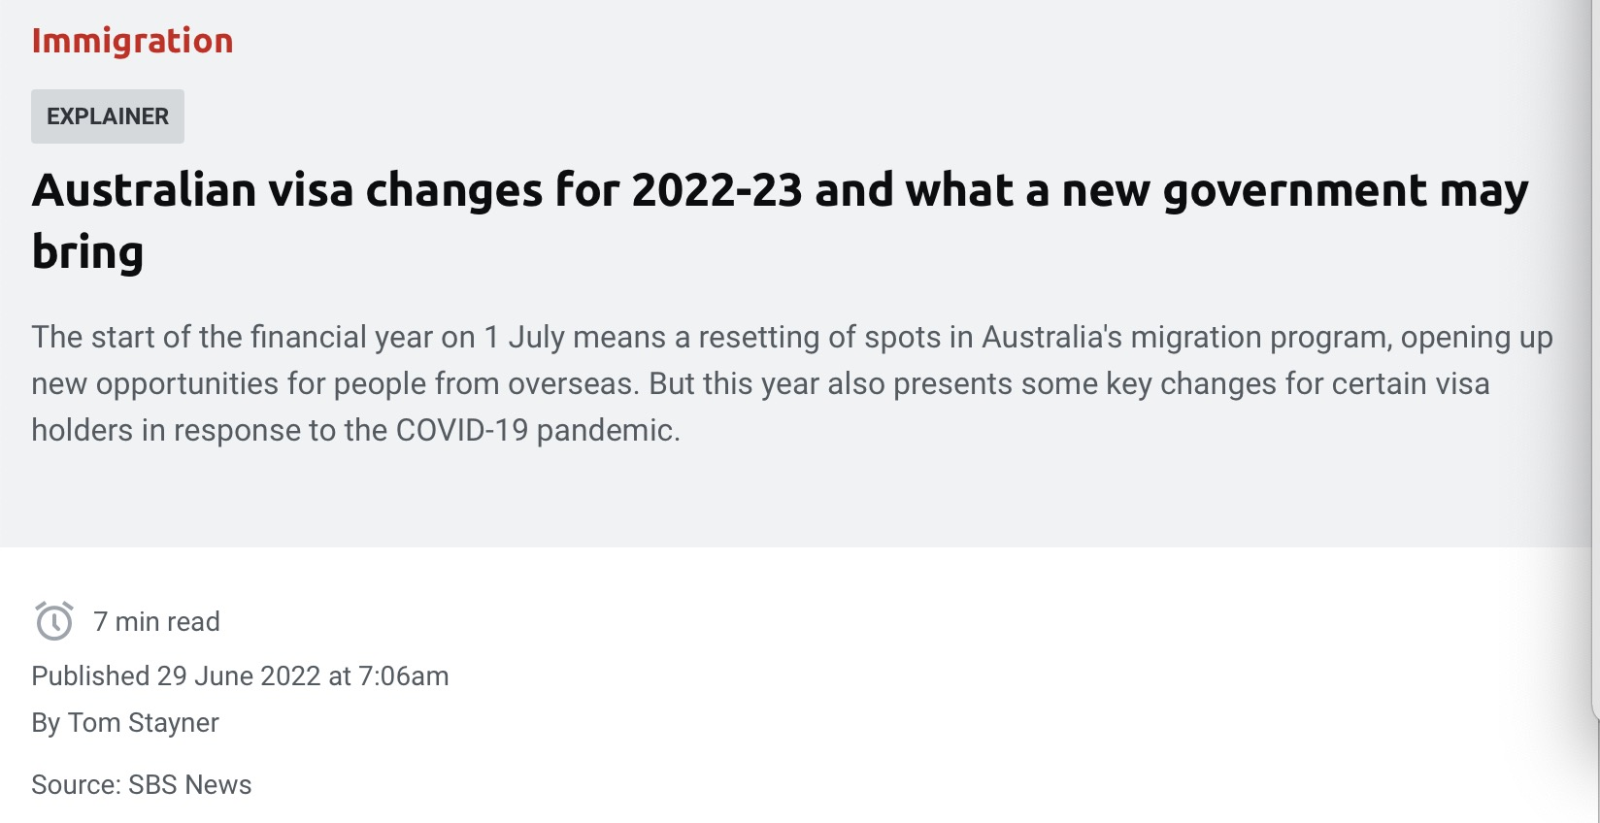Click the "Published" label before the date

90,676
